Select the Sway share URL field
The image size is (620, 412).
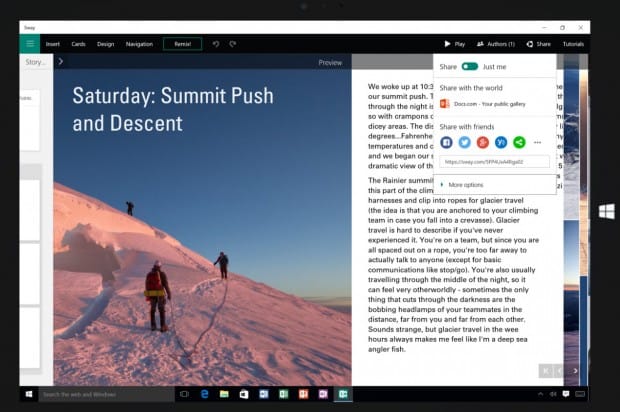tap(494, 162)
